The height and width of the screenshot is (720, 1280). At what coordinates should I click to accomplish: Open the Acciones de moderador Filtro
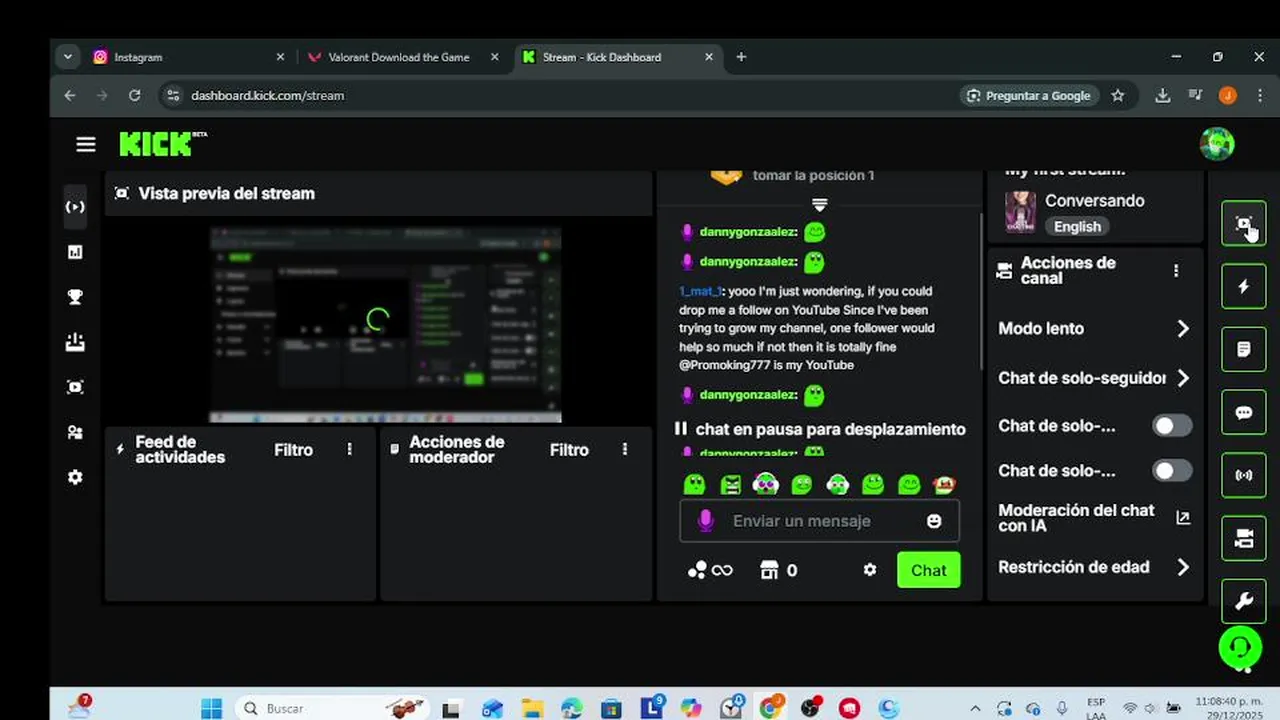click(x=569, y=450)
